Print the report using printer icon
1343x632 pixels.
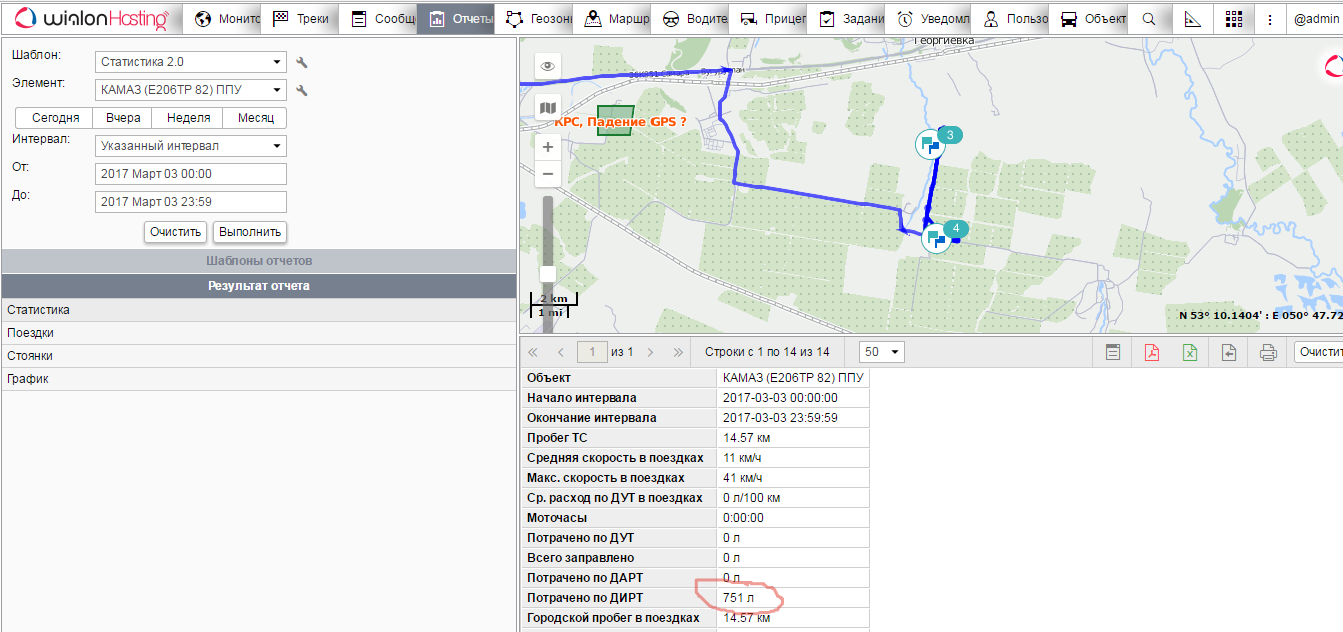pyautogui.click(x=1268, y=352)
